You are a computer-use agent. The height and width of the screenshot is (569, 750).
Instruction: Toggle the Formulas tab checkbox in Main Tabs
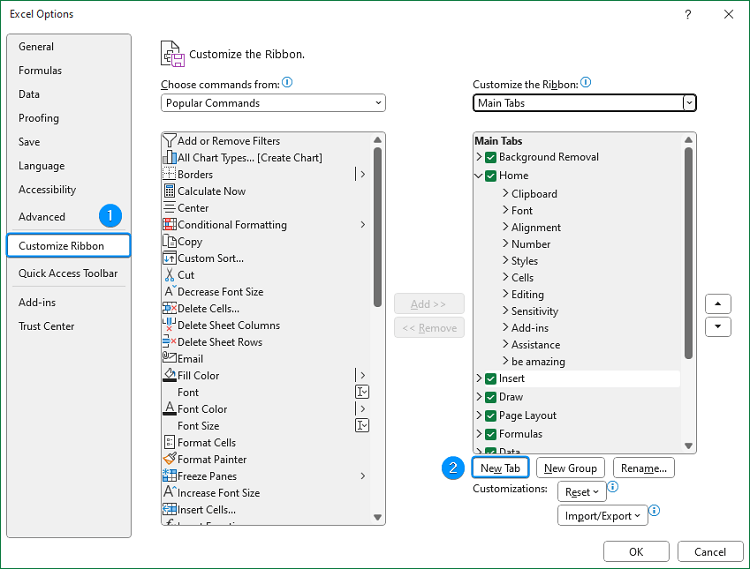pyautogui.click(x=490, y=434)
